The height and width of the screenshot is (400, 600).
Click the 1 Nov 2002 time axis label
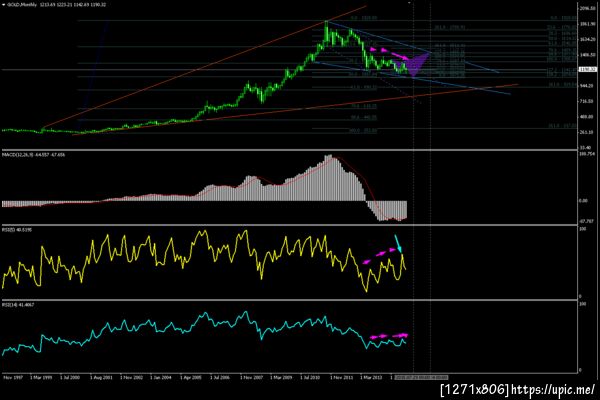pos(131,377)
